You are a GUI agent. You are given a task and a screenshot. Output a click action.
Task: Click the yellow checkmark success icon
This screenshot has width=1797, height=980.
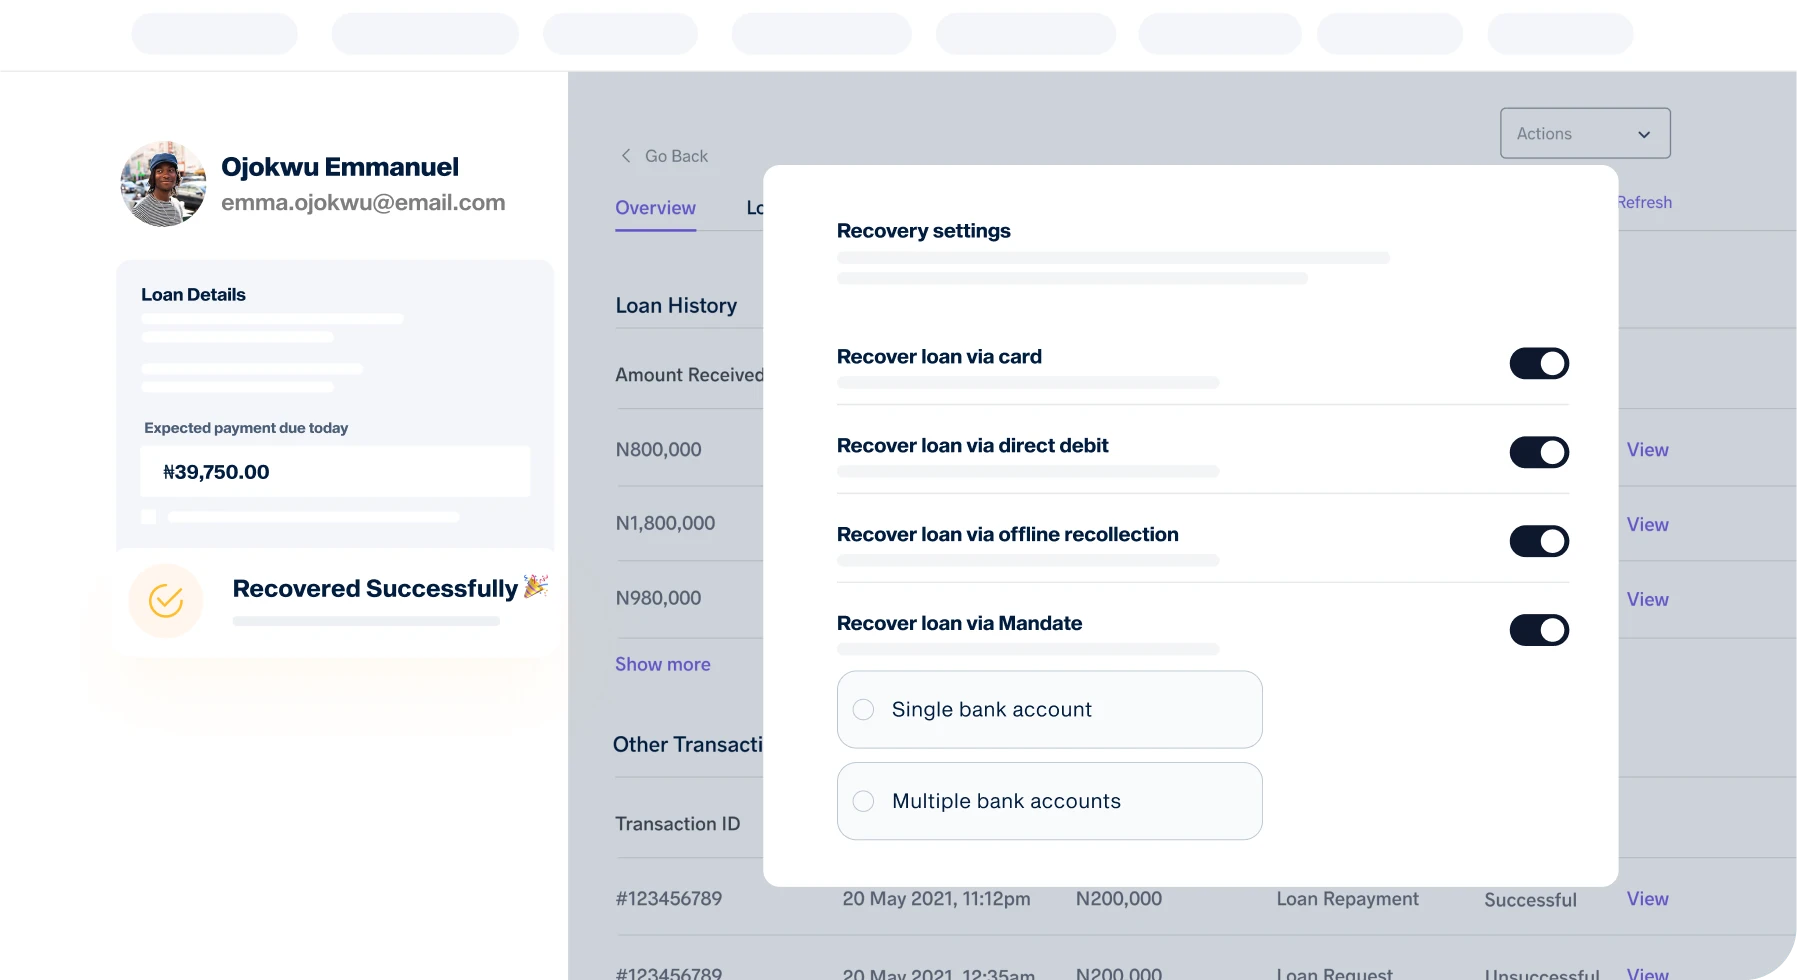point(166,600)
